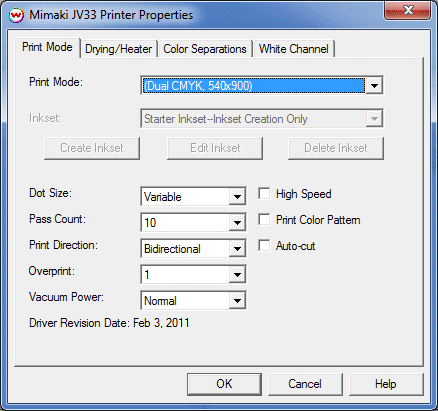This screenshot has height=411, width=438.
Task: Switch to the Drying/Heater tab
Action: click(x=119, y=49)
